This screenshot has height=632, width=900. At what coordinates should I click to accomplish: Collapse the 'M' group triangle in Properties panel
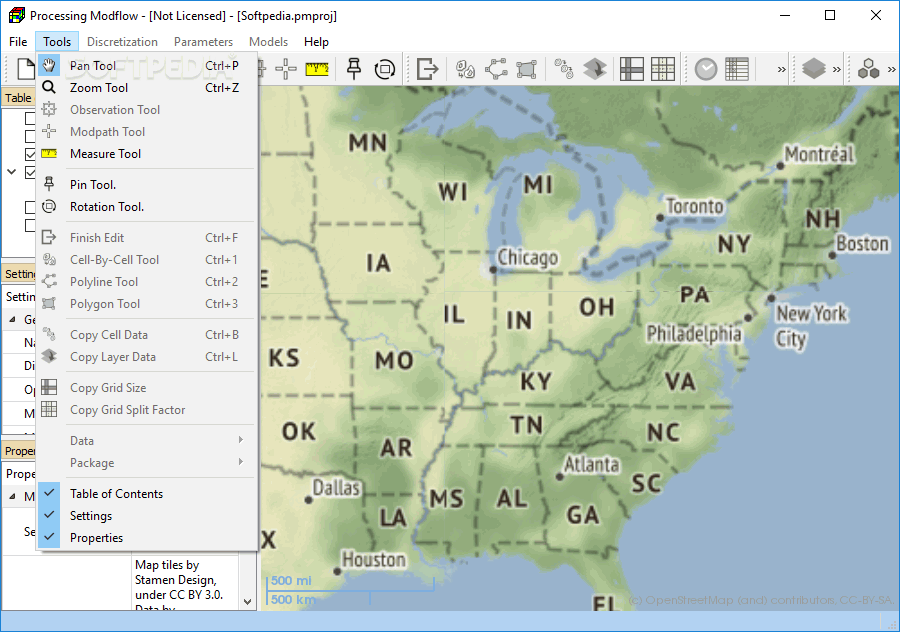tap(12, 496)
